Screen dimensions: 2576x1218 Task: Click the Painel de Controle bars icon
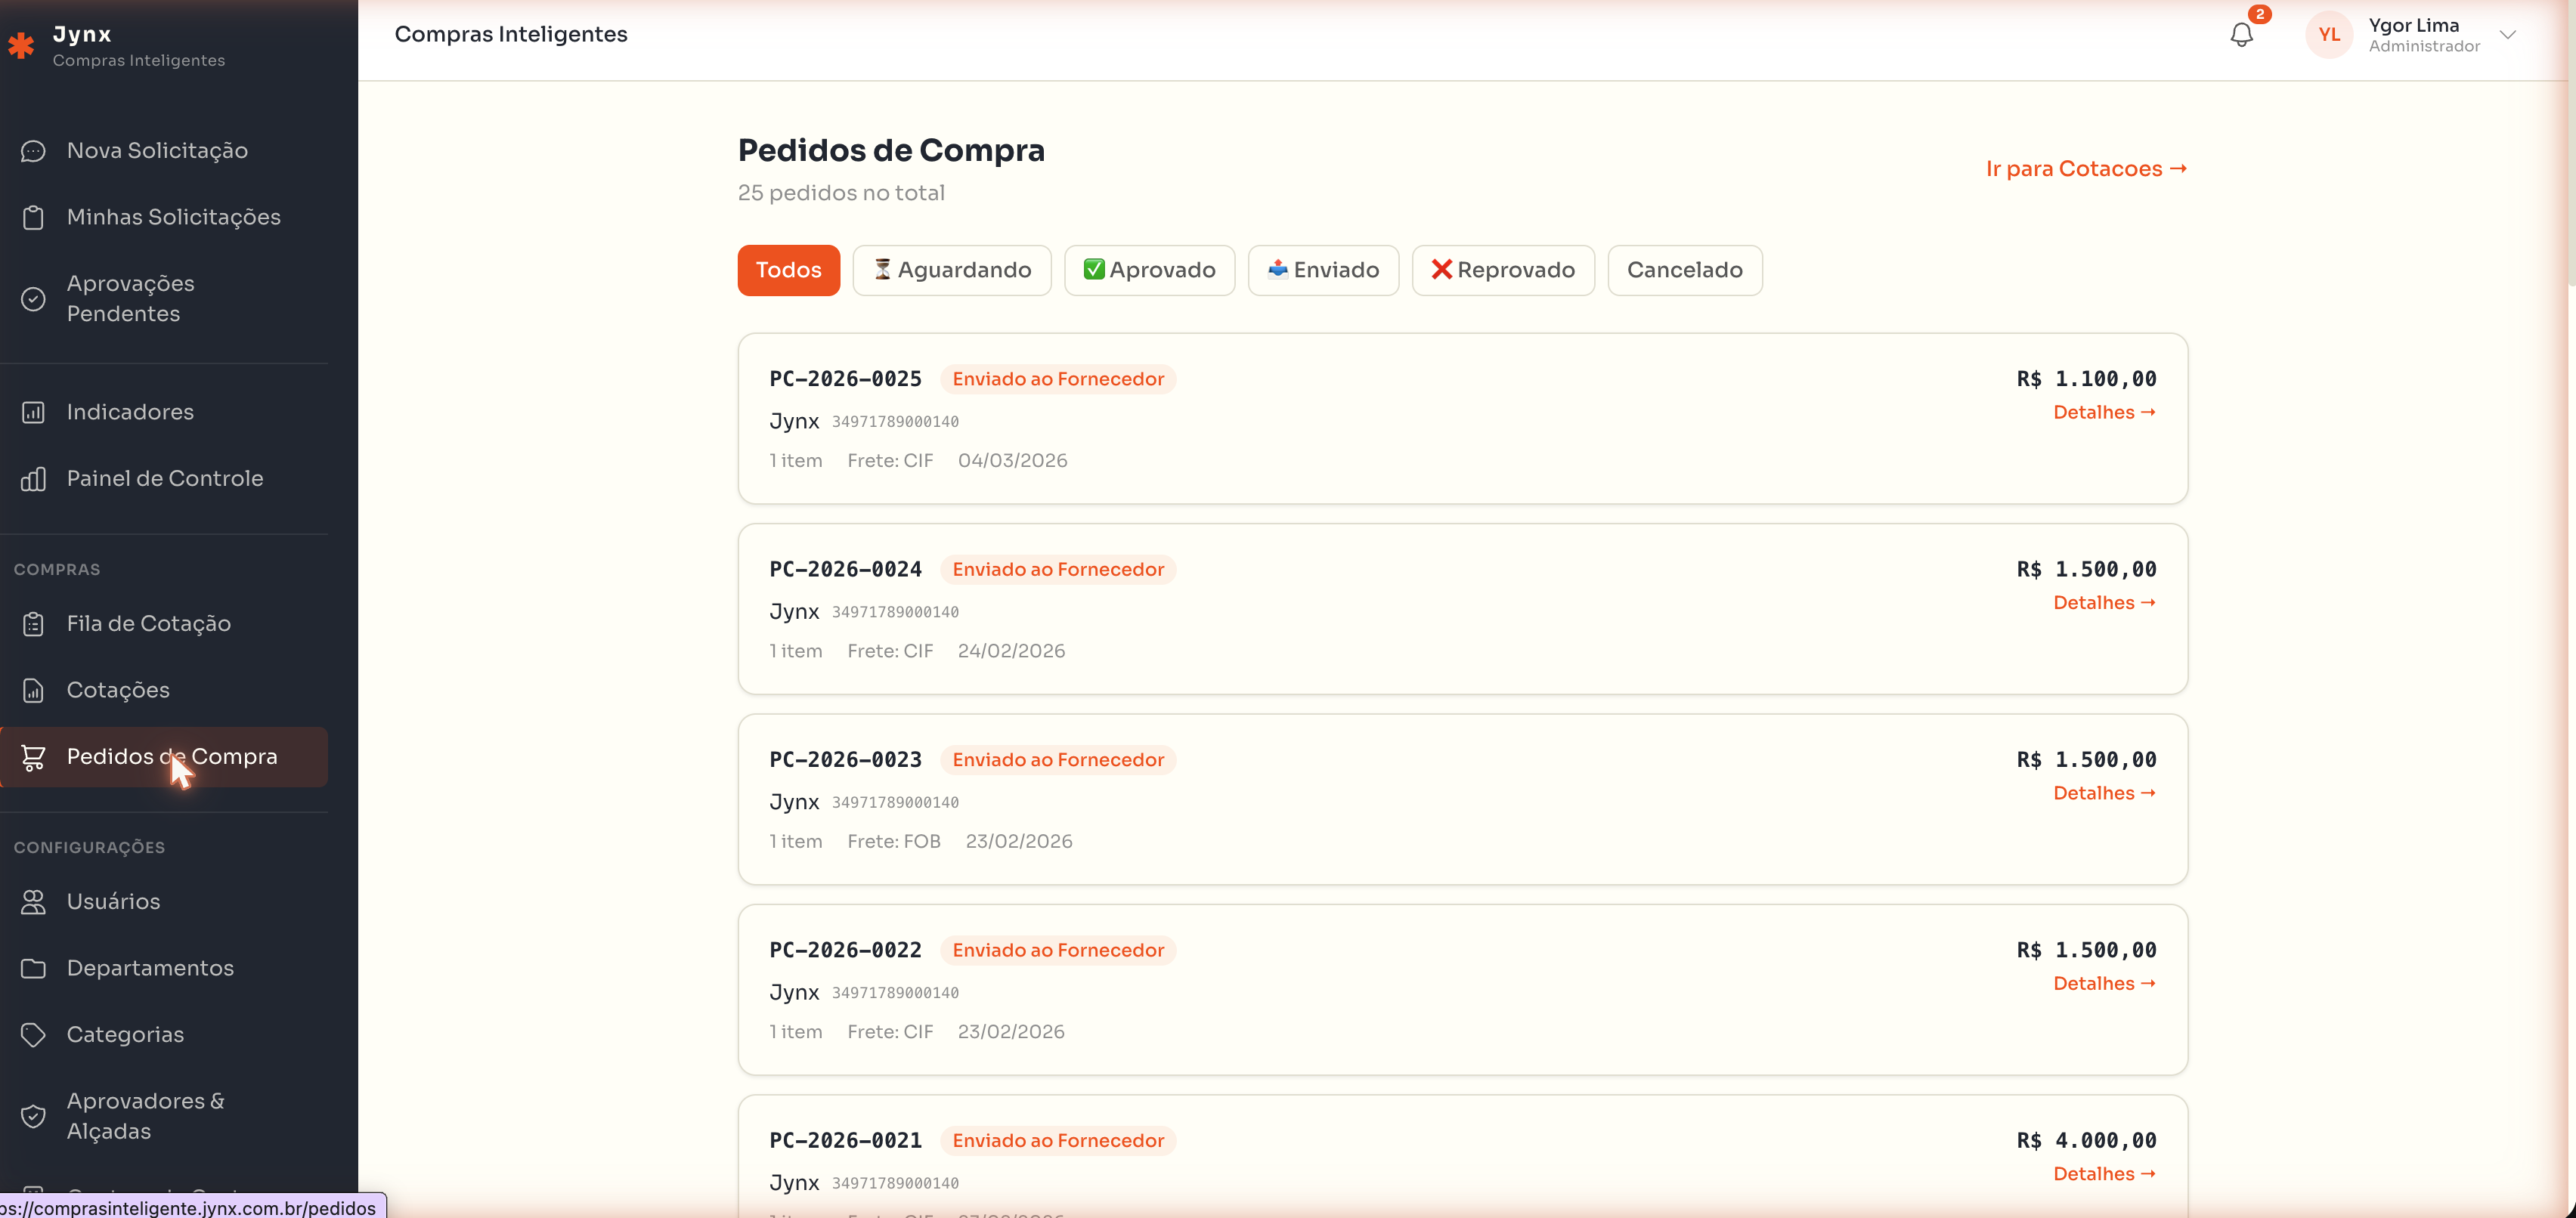33,479
